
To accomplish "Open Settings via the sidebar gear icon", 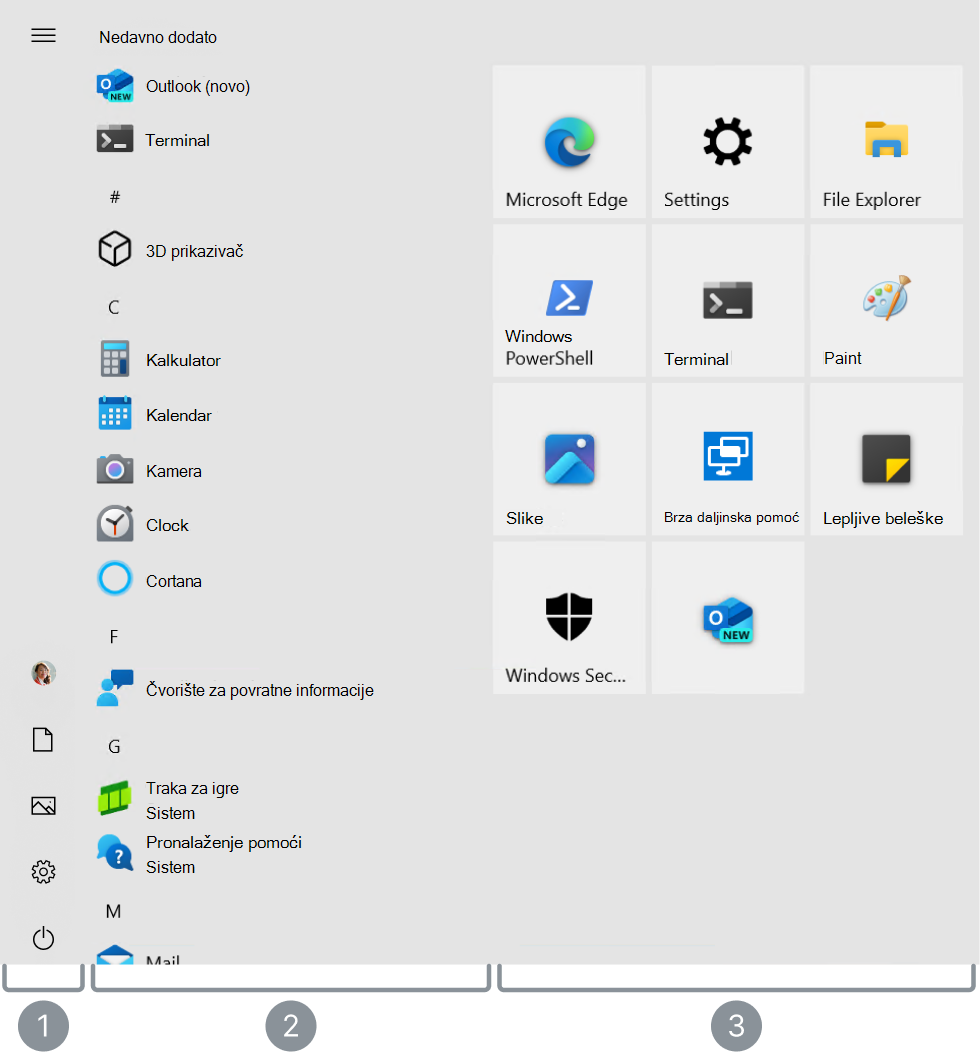I will tap(44, 872).
